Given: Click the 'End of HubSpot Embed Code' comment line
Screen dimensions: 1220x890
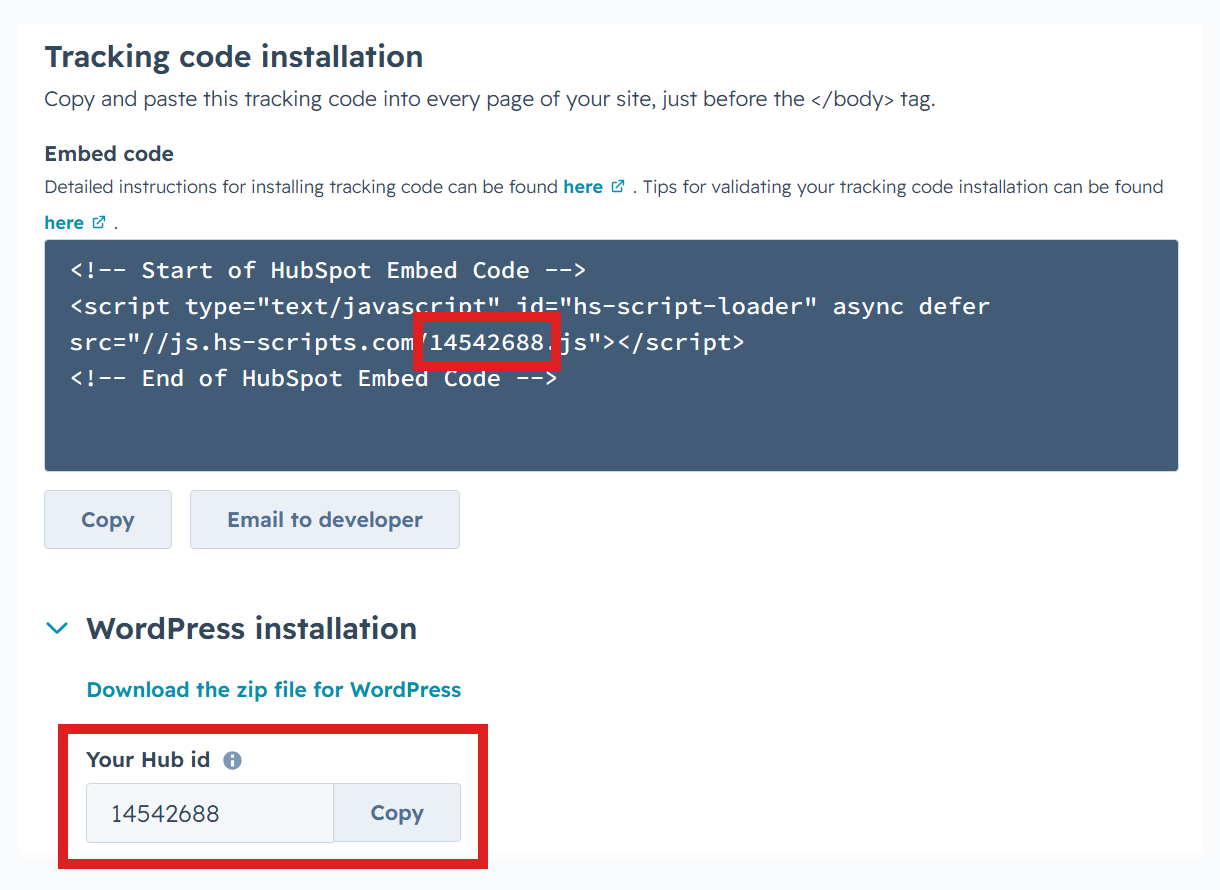Looking at the screenshot, I should (x=313, y=378).
